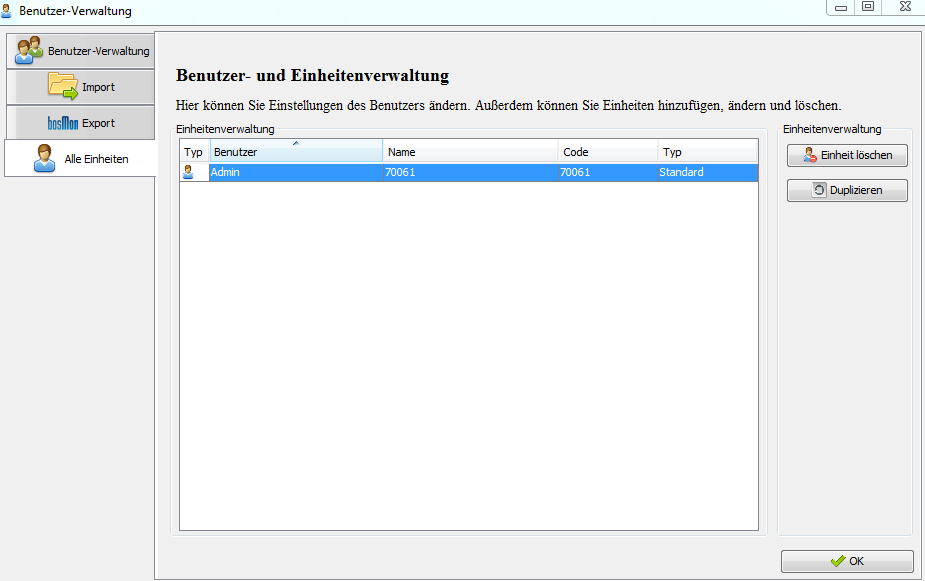Click the user icon in the Admin row

[189, 172]
